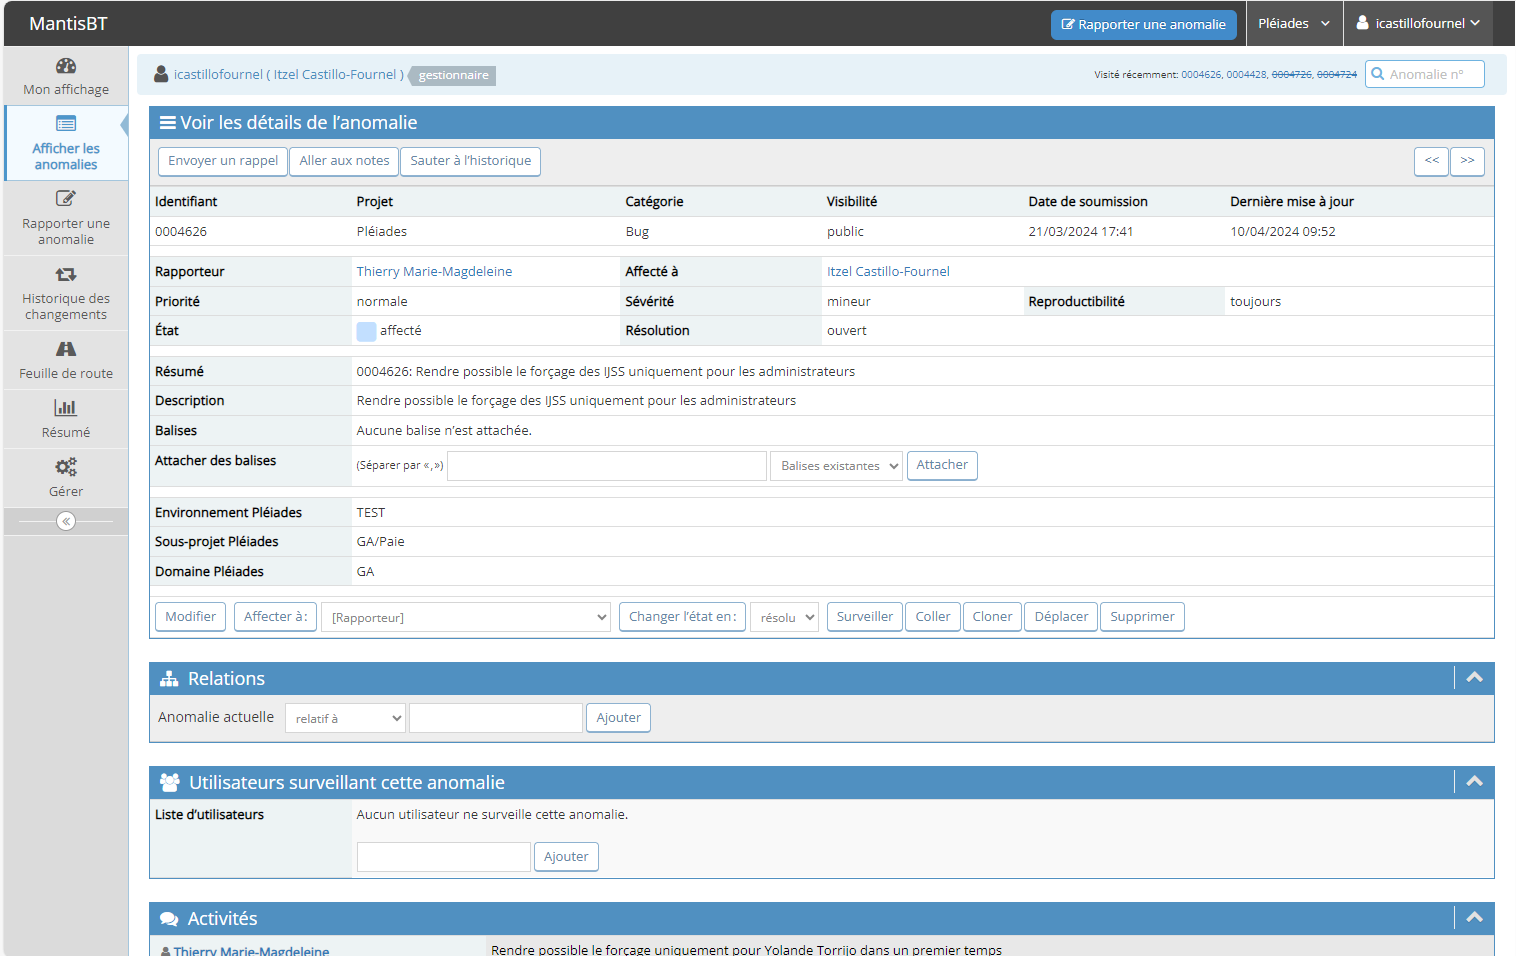The width and height of the screenshot is (1516, 956).
Task: Open the Mon affichage dashboard icon
Action: (66, 67)
